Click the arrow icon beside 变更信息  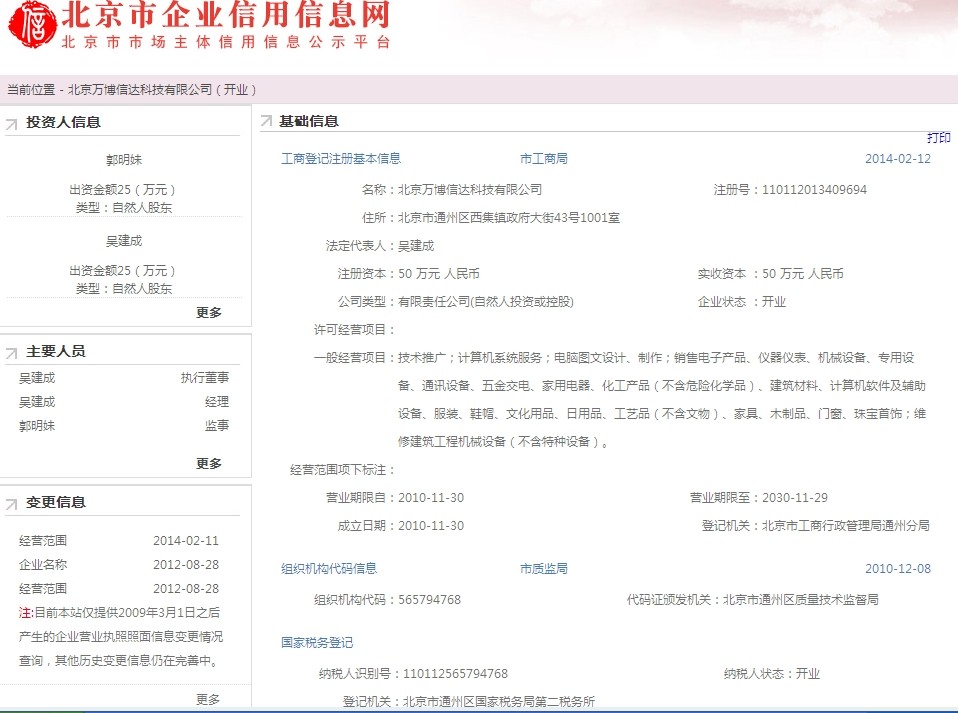point(12,504)
